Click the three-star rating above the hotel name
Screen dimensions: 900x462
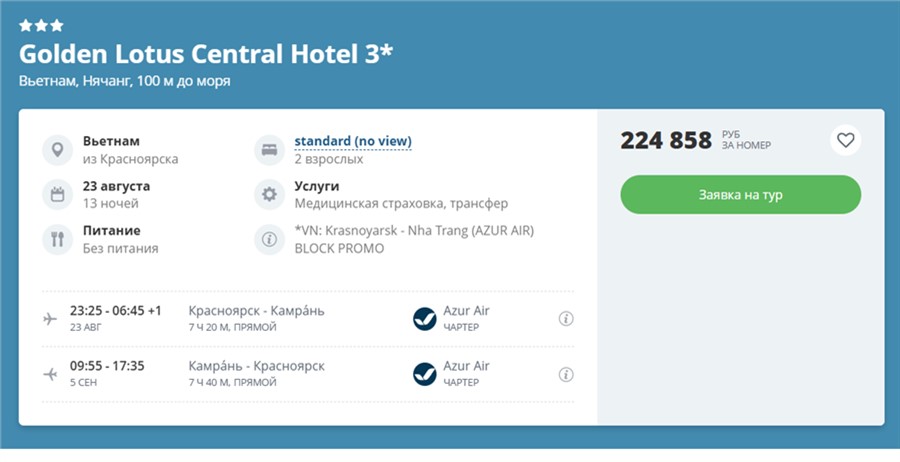click(41, 25)
